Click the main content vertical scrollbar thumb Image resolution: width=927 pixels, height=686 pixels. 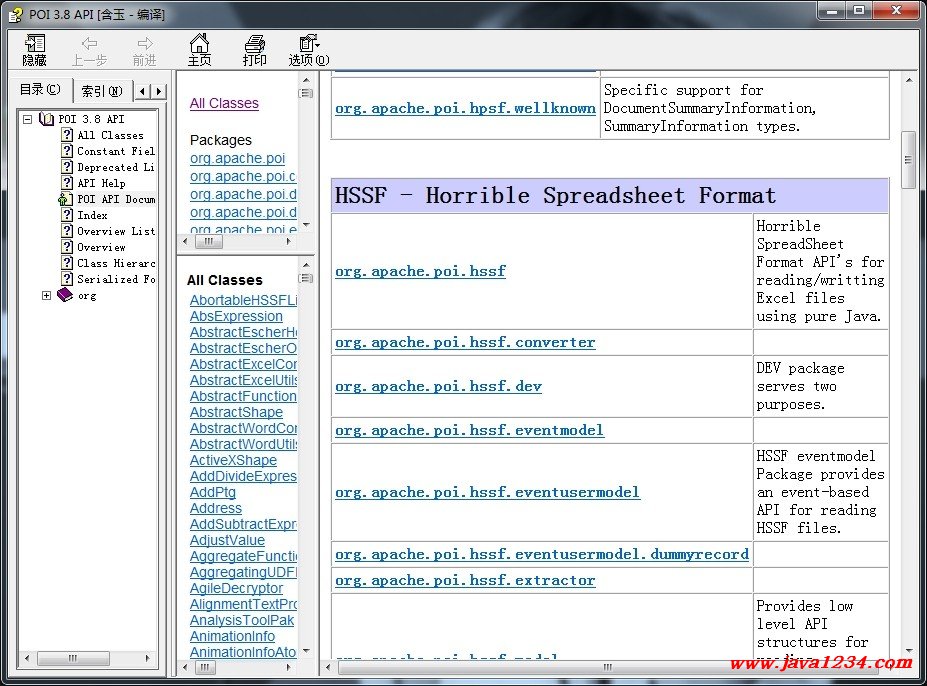point(907,160)
